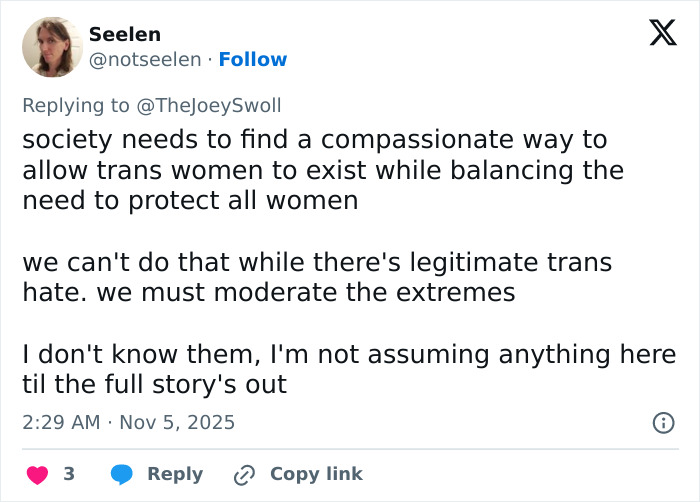Open Seelen's profile picture
700x502 pixels.
[52, 47]
